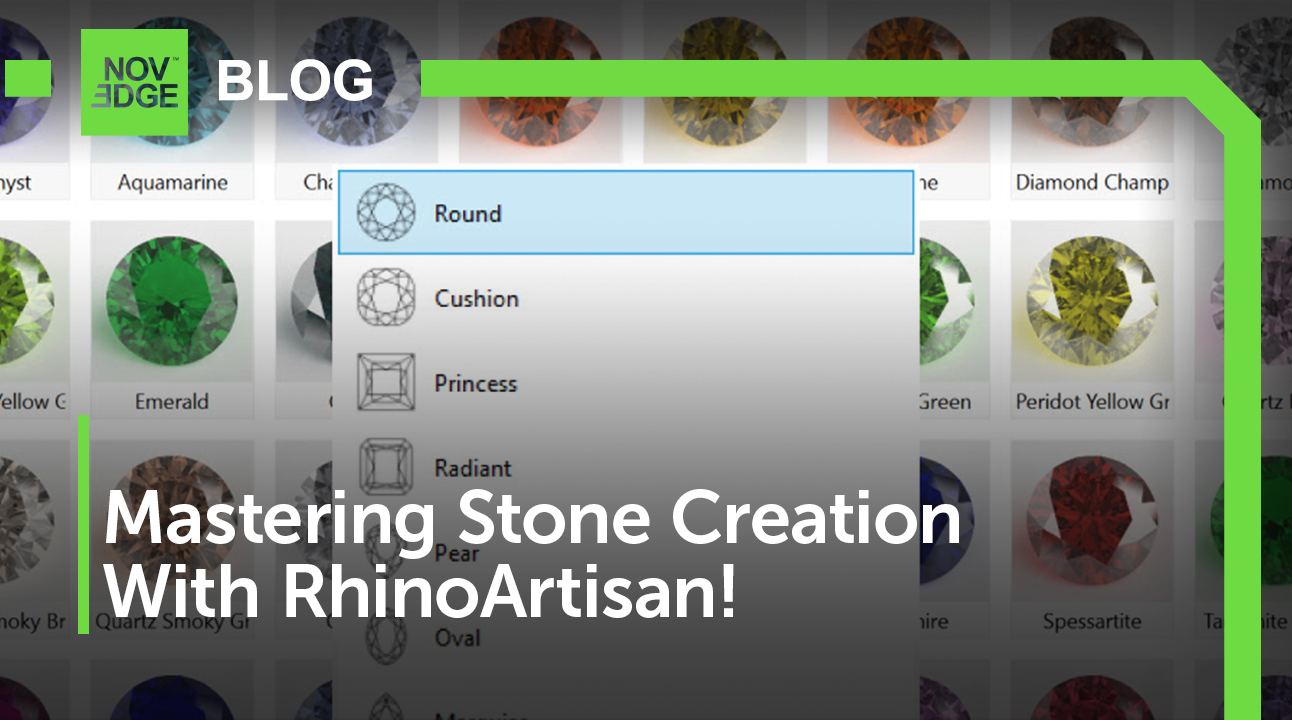Click the BLOG header link

(x=294, y=81)
